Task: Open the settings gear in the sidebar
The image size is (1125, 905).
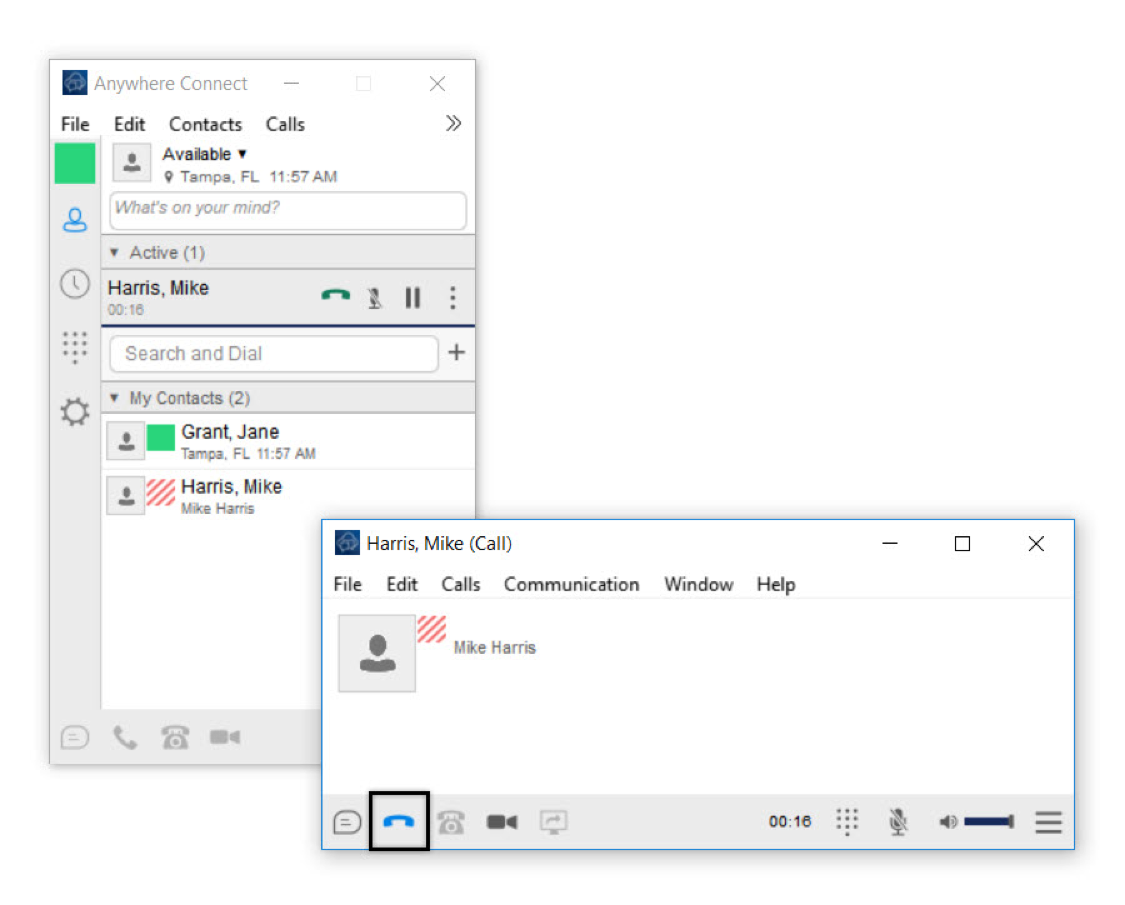Action: click(x=75, y=412)
